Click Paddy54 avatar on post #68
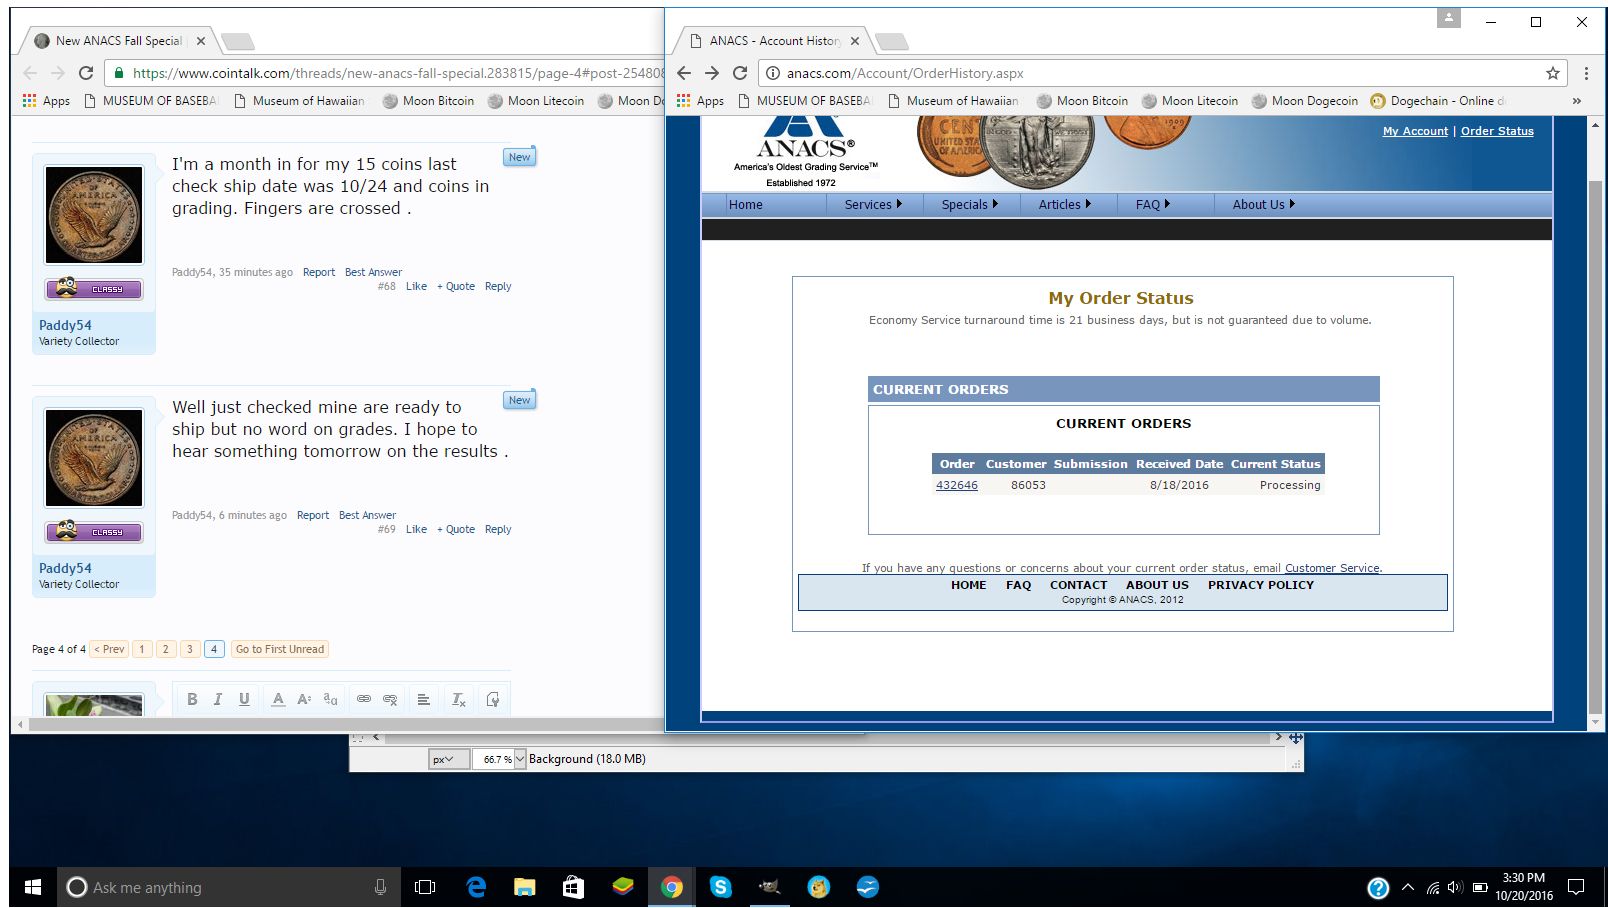The image size is (1608, 908). click(94, 215)
